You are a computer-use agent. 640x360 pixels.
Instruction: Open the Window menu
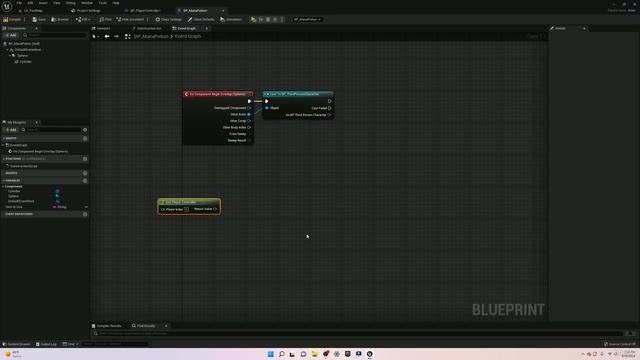click(x=87, y=3)
